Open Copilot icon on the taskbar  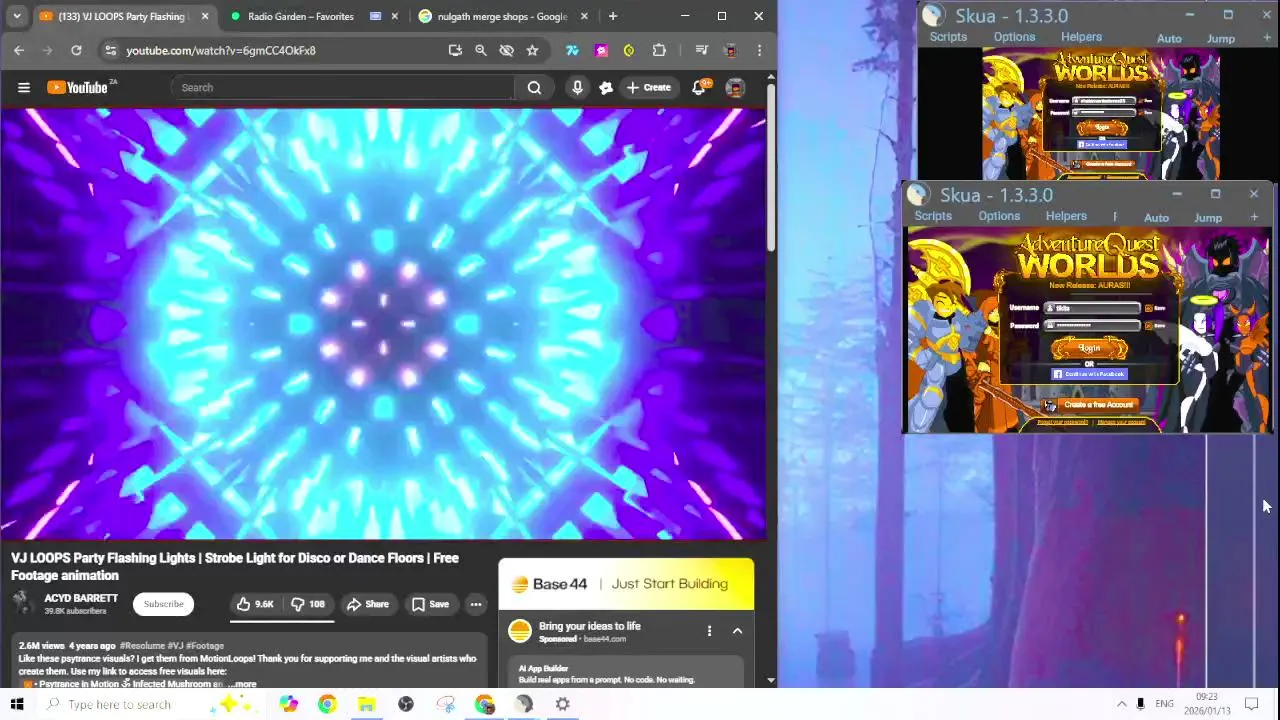point(289,704)
